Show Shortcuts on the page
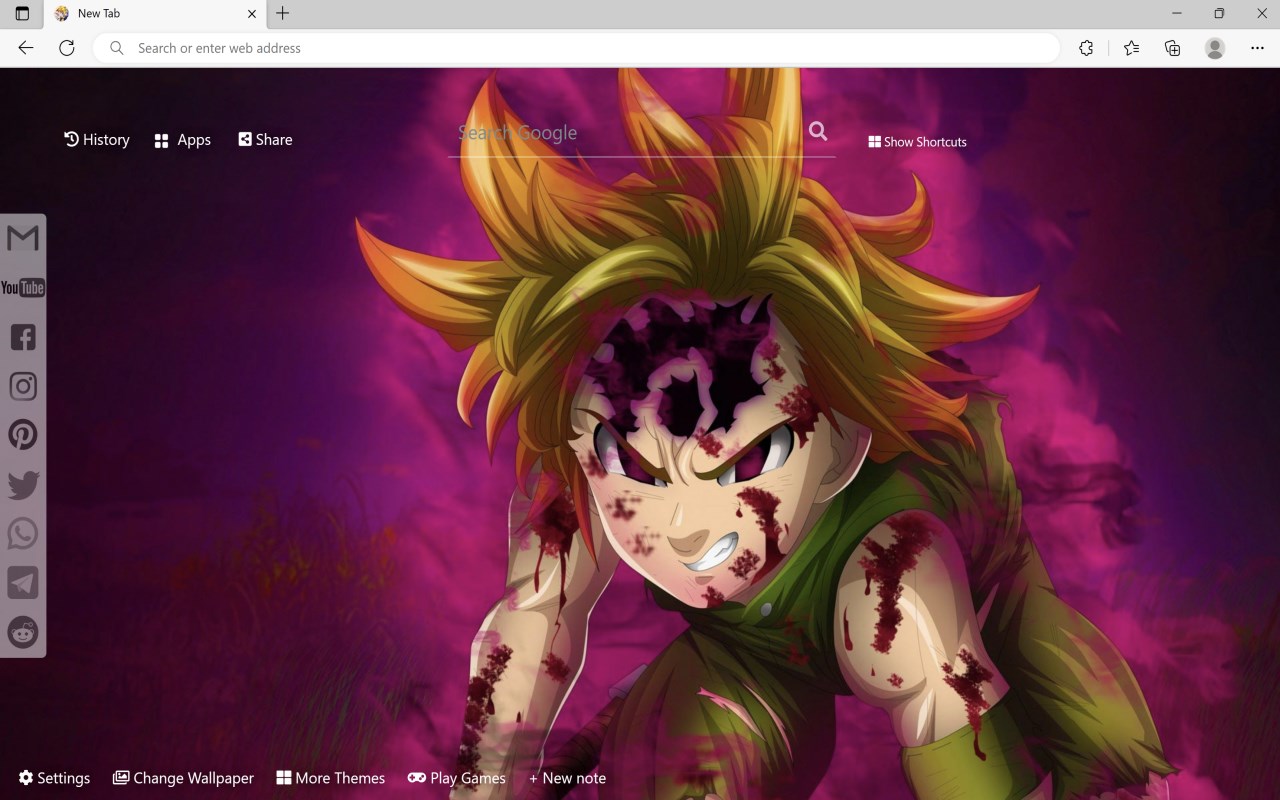1280x800 pixels. 917,142
